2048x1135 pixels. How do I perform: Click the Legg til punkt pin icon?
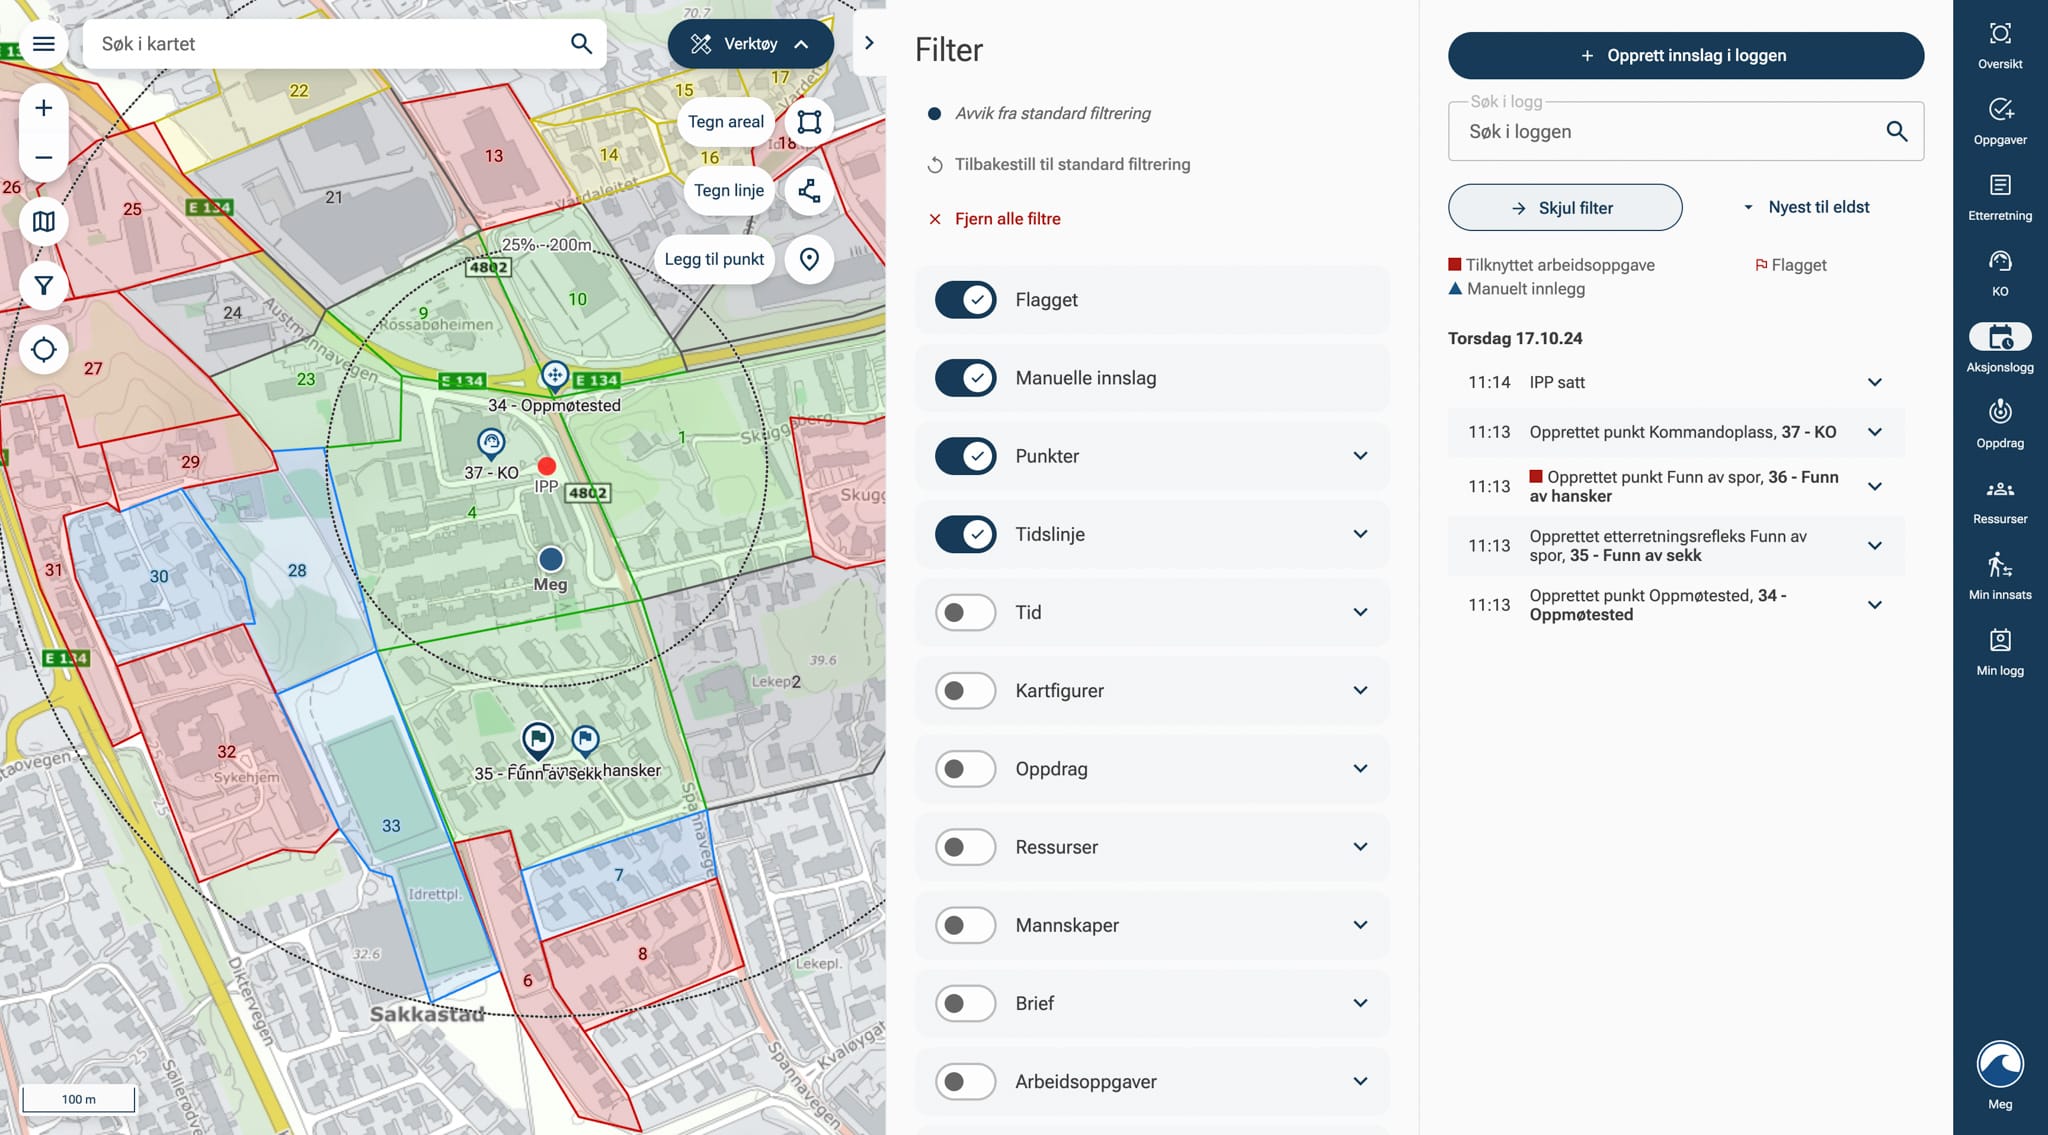pos(809,259)
